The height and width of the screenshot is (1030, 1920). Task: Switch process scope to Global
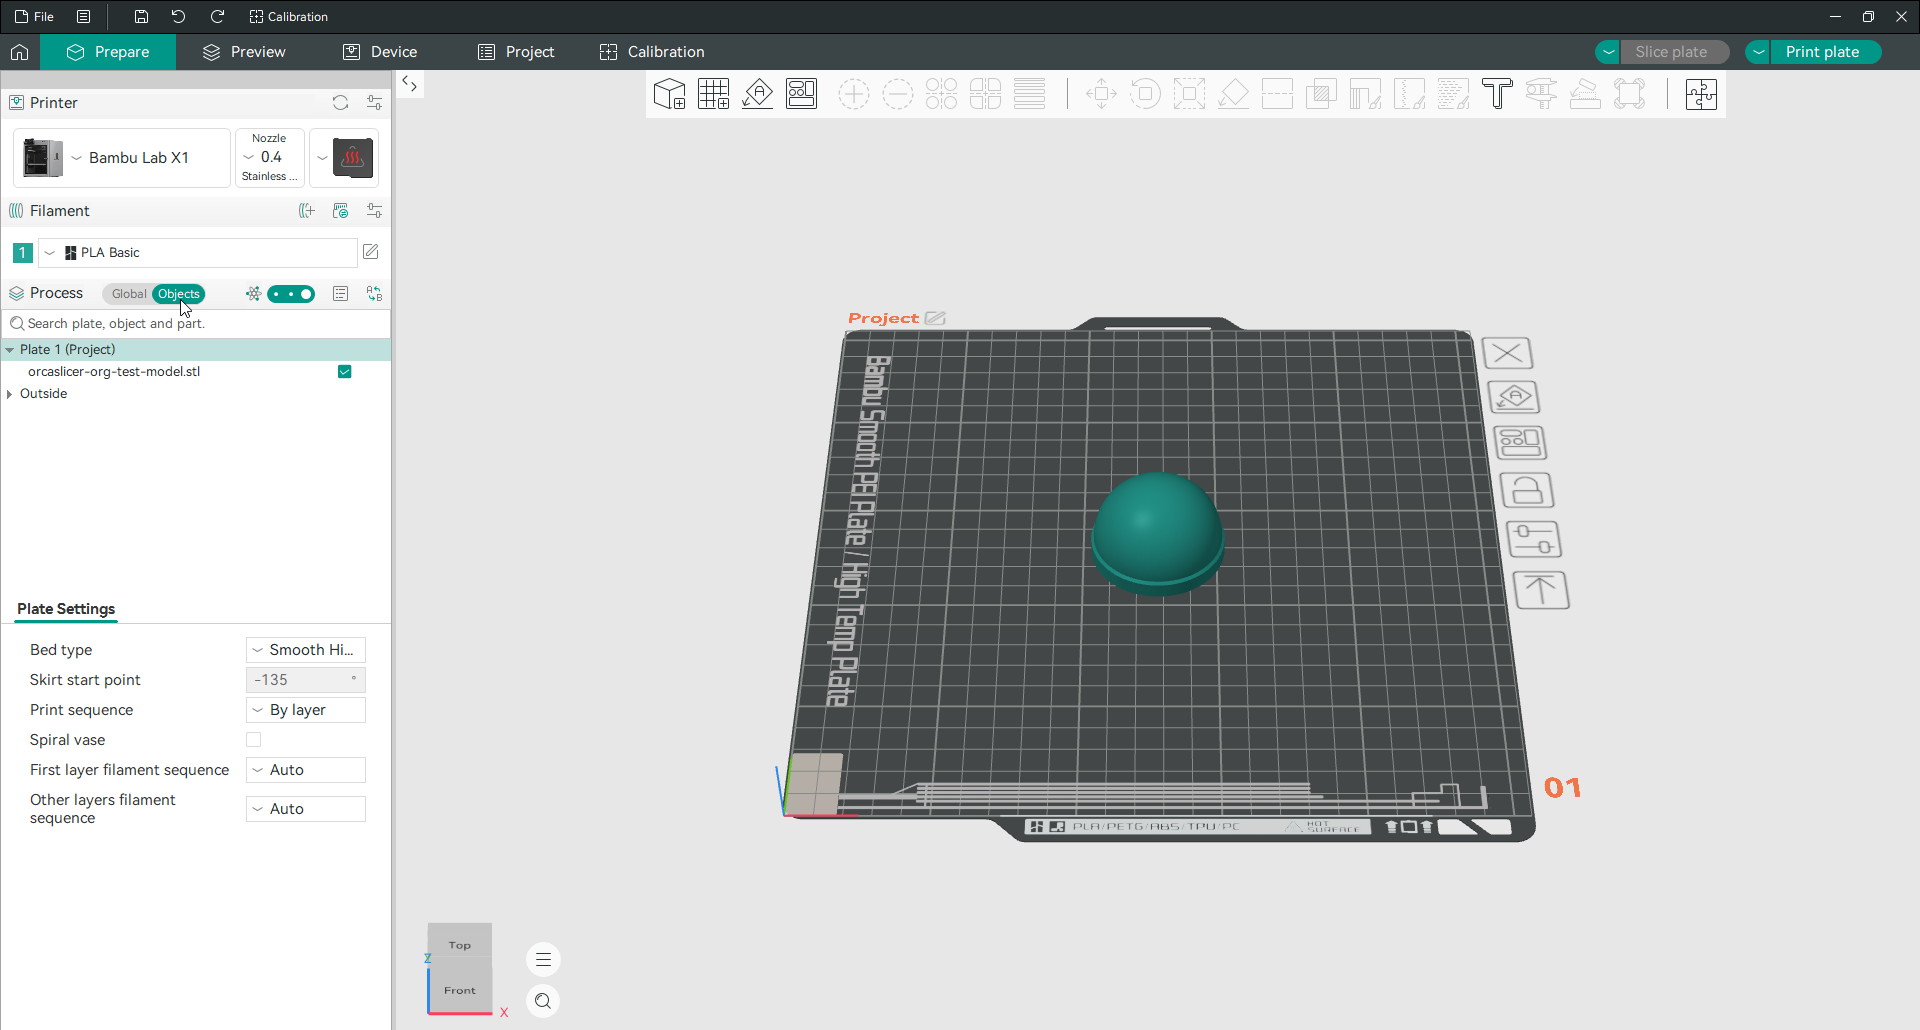(129, 294)
